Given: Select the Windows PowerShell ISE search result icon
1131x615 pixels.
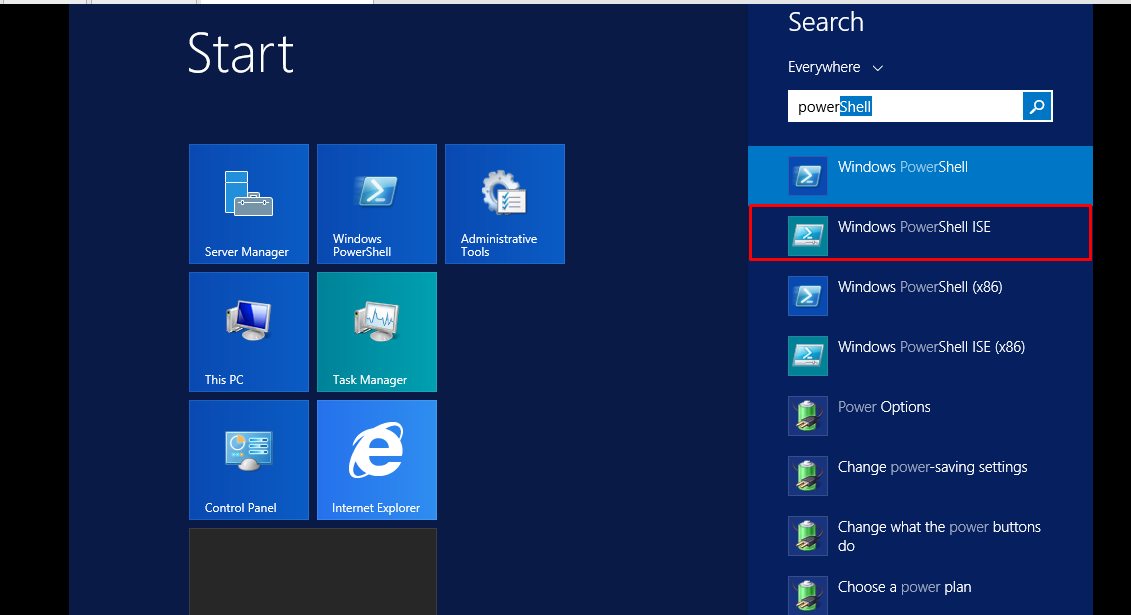Looking at the screenshot, I should 807,232.
